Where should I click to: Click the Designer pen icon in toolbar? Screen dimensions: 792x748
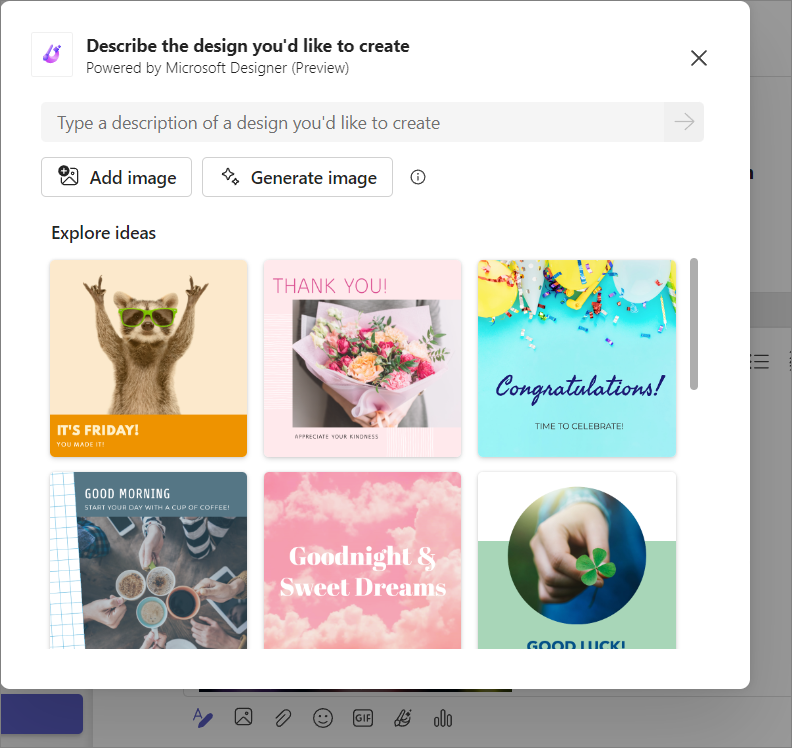point(403,718)
